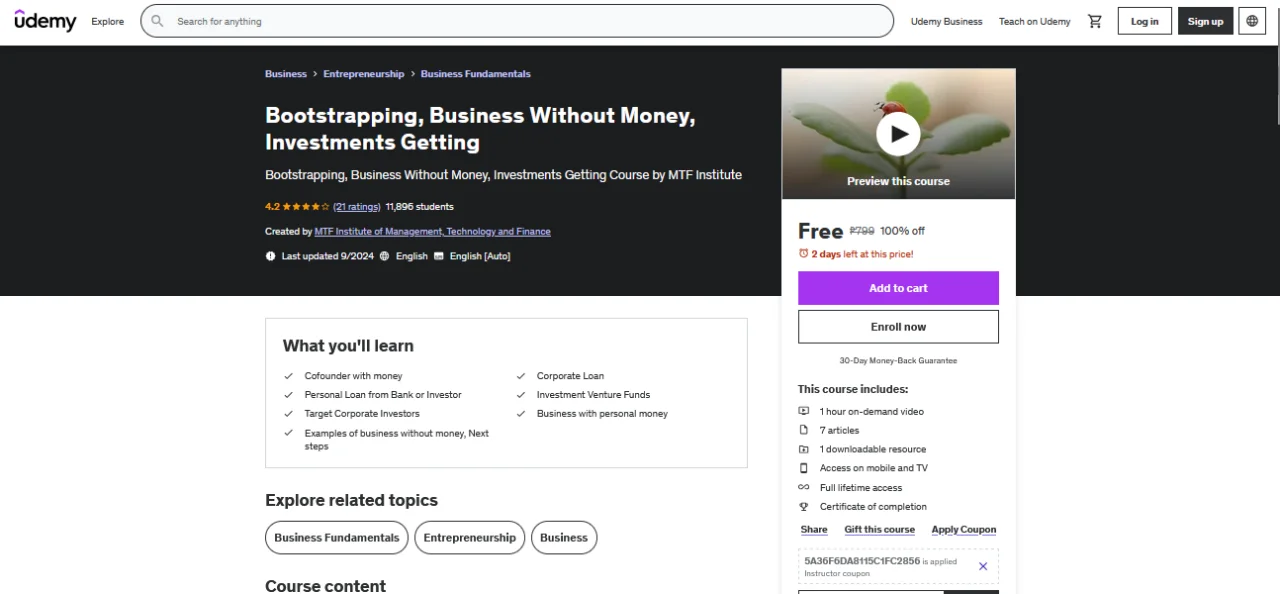Click checkmark beside Investment Venture Funds
Image resolution: width=1280 pixels, height=594 pixels.
[x=521, y=395]
